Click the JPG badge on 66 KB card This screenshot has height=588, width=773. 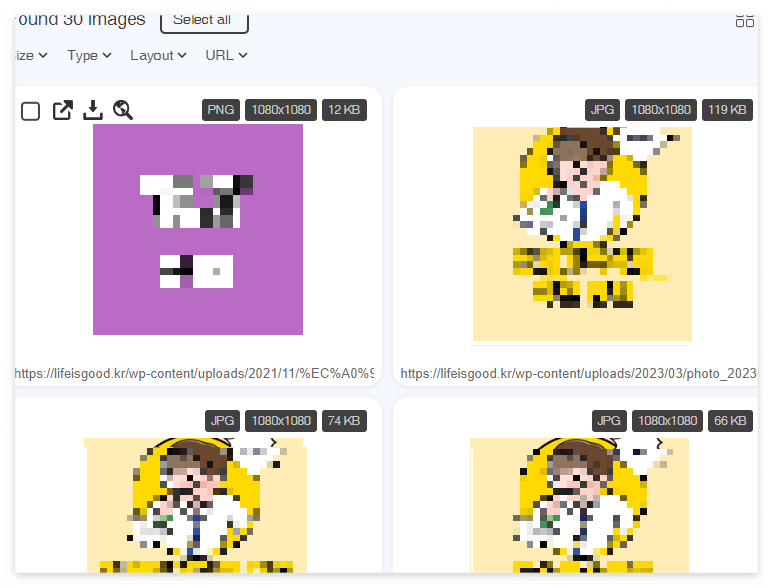coord(609,420)
